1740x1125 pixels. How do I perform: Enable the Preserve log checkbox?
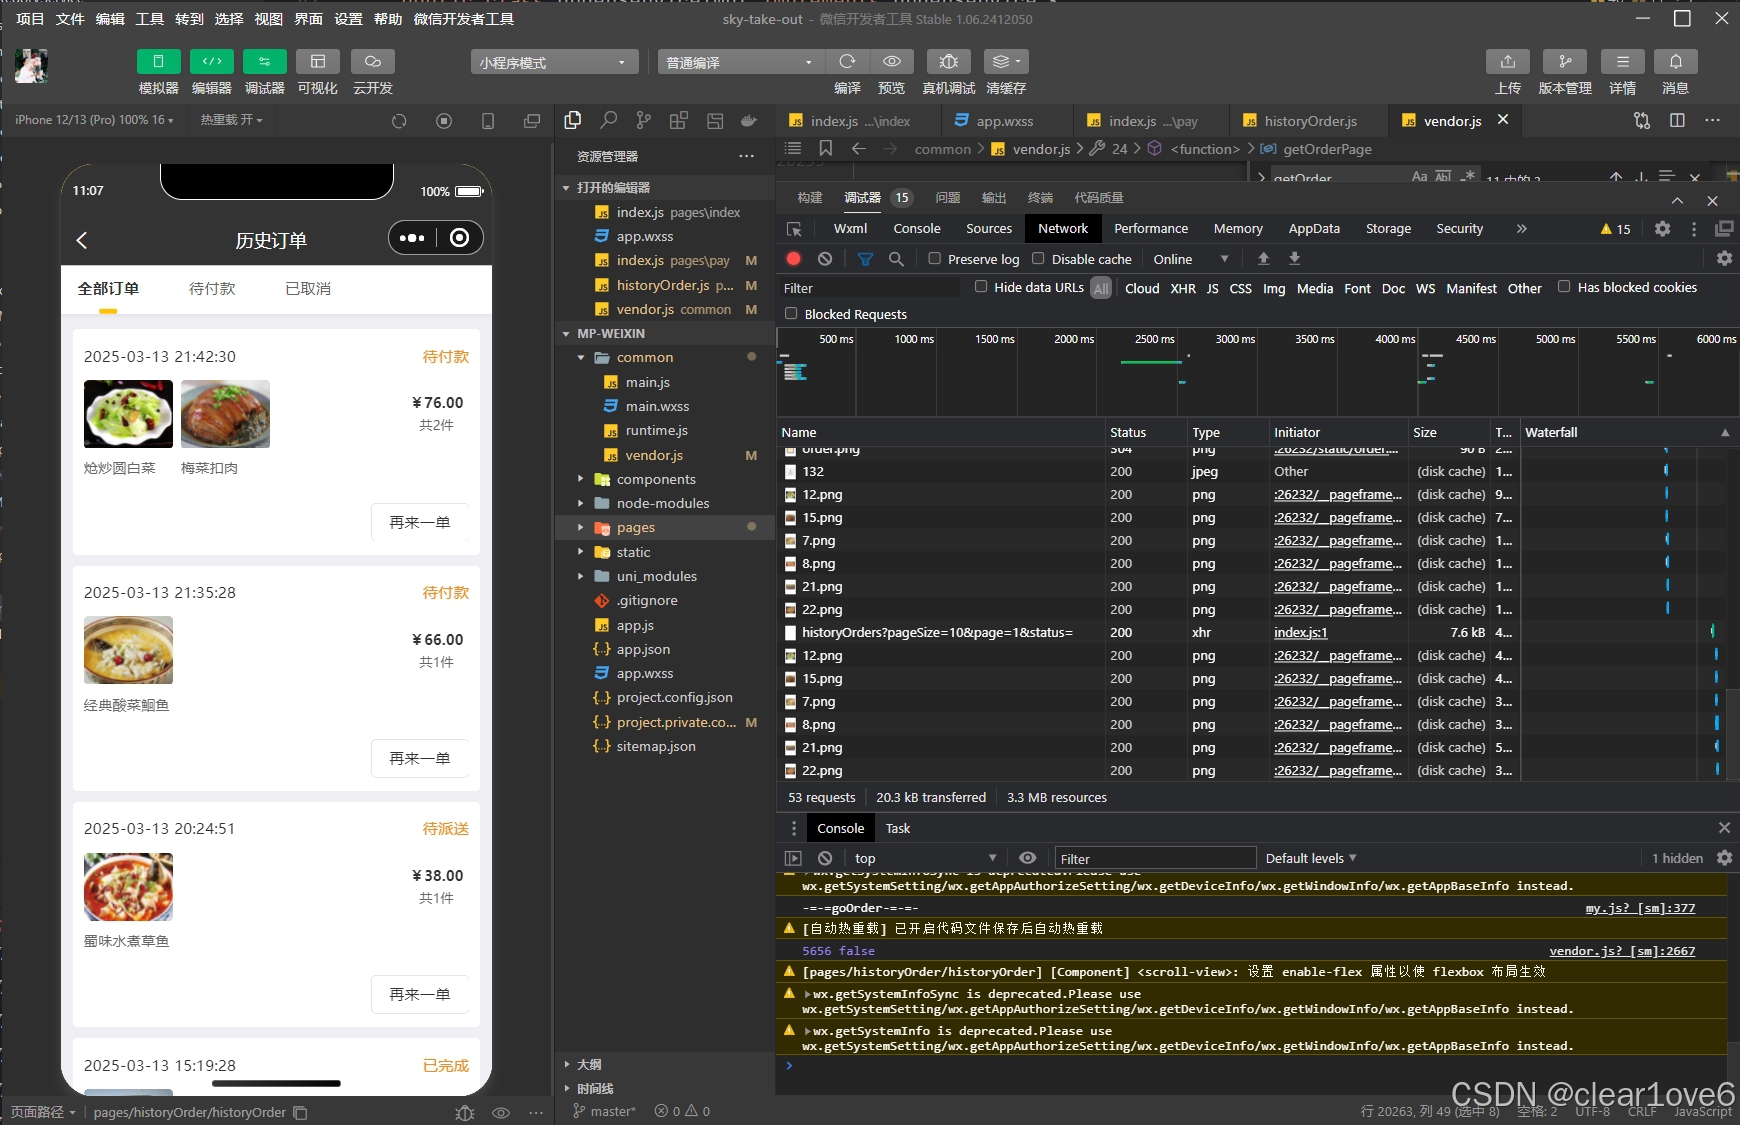[x=934, y=258]
